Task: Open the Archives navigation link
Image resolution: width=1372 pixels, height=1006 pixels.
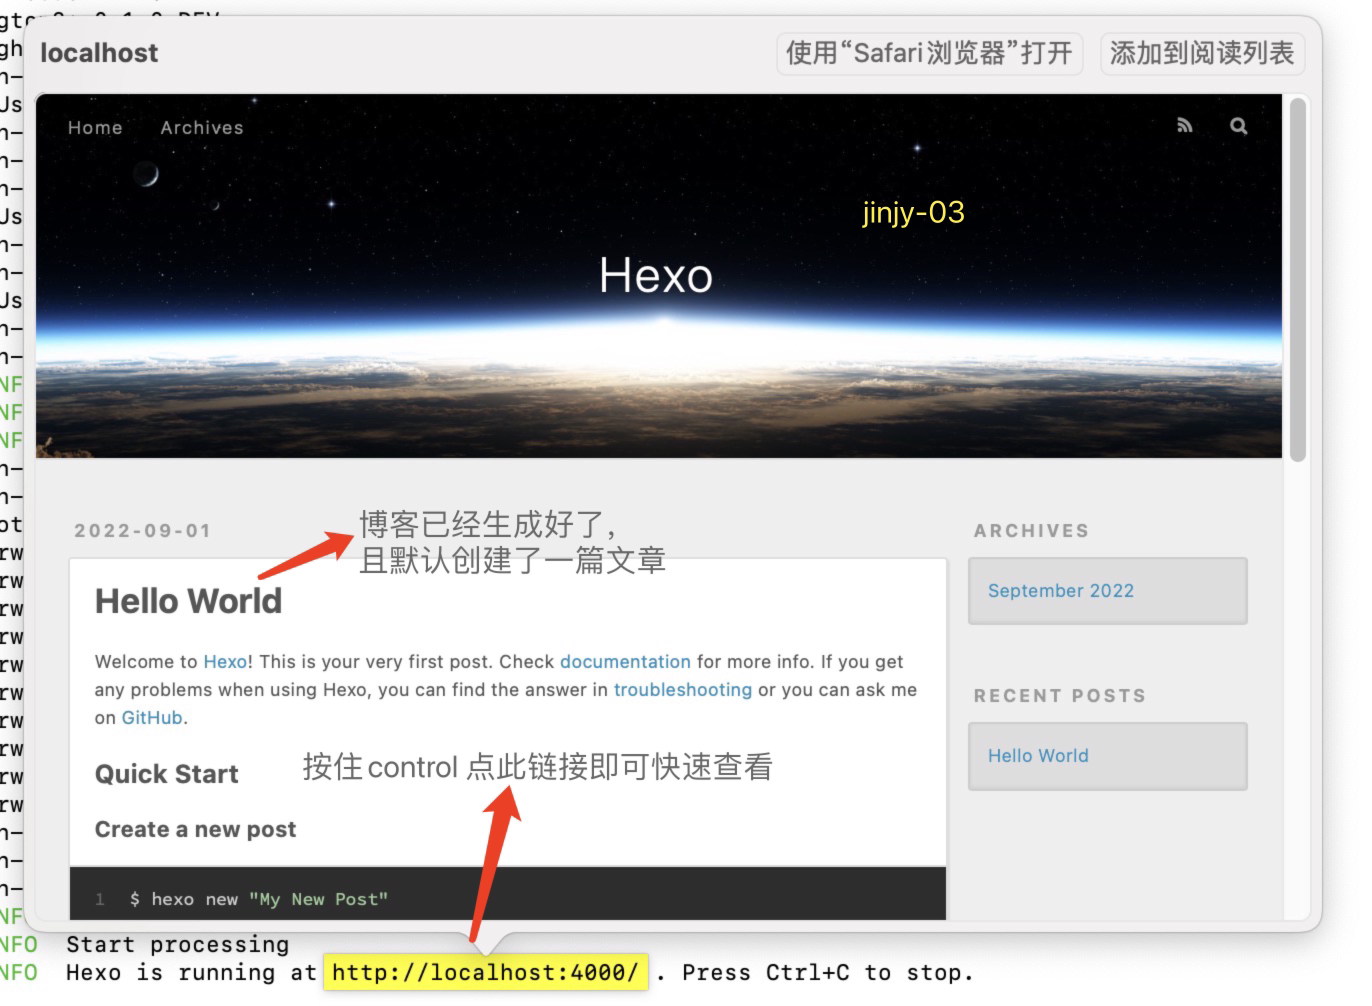Action: (202, 128)
